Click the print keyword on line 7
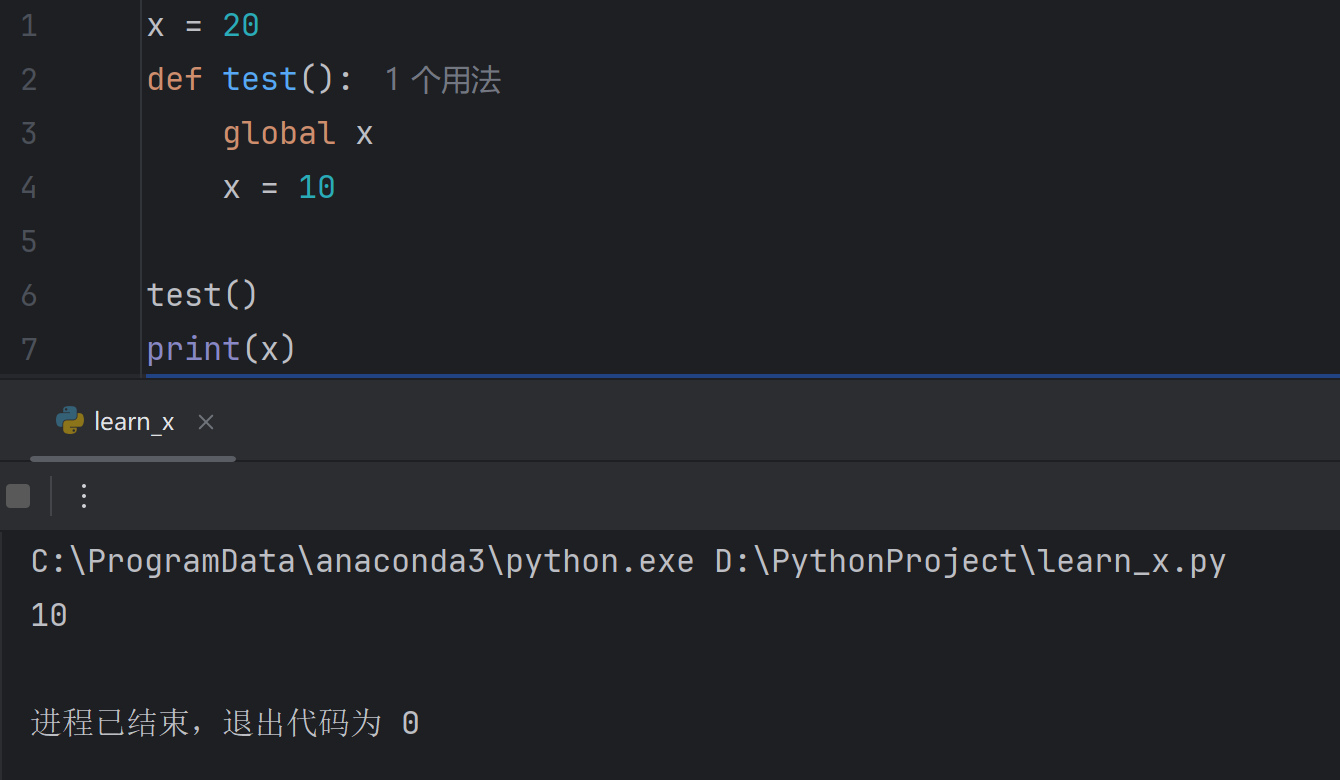The height and width of the screenshot is (780, 1340). click(194, 349)
